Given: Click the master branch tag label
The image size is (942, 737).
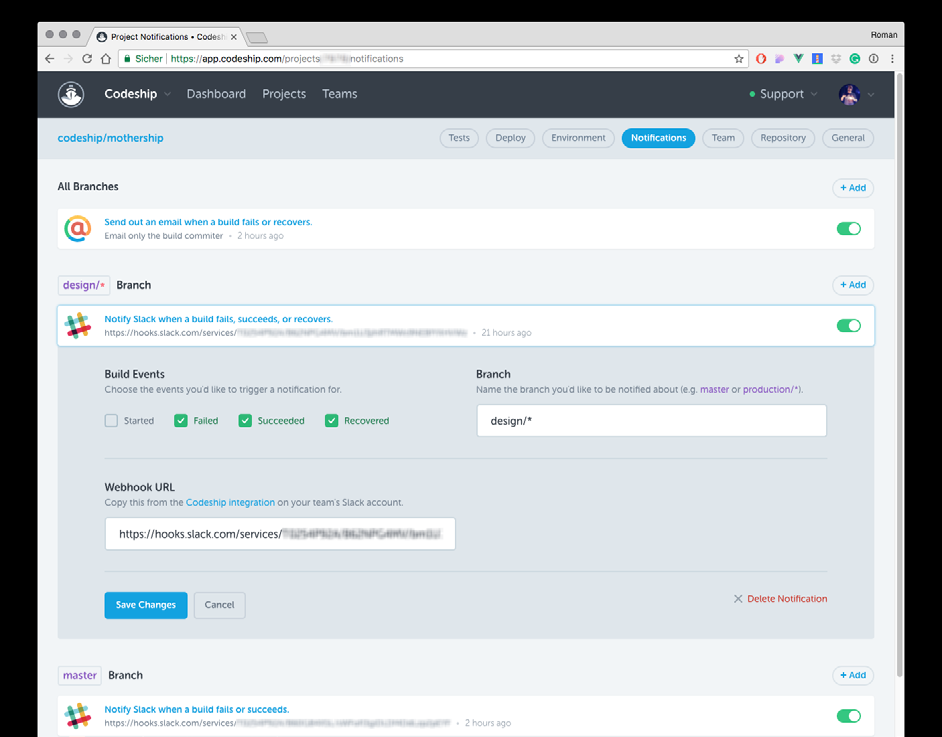Looking at the screenshot, I should (x=80, y=675).
